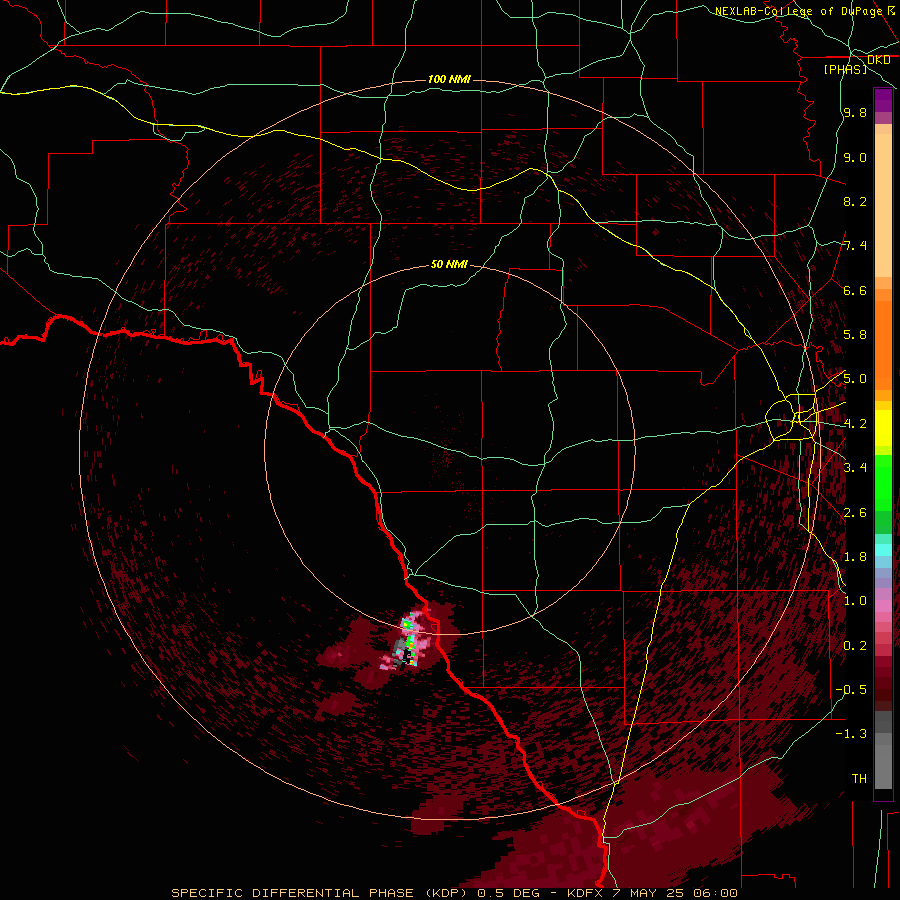Click the dark purple segment atop color scale
Image resolution: width=900 pixels, height=900 pixels.
click(883, 100)
